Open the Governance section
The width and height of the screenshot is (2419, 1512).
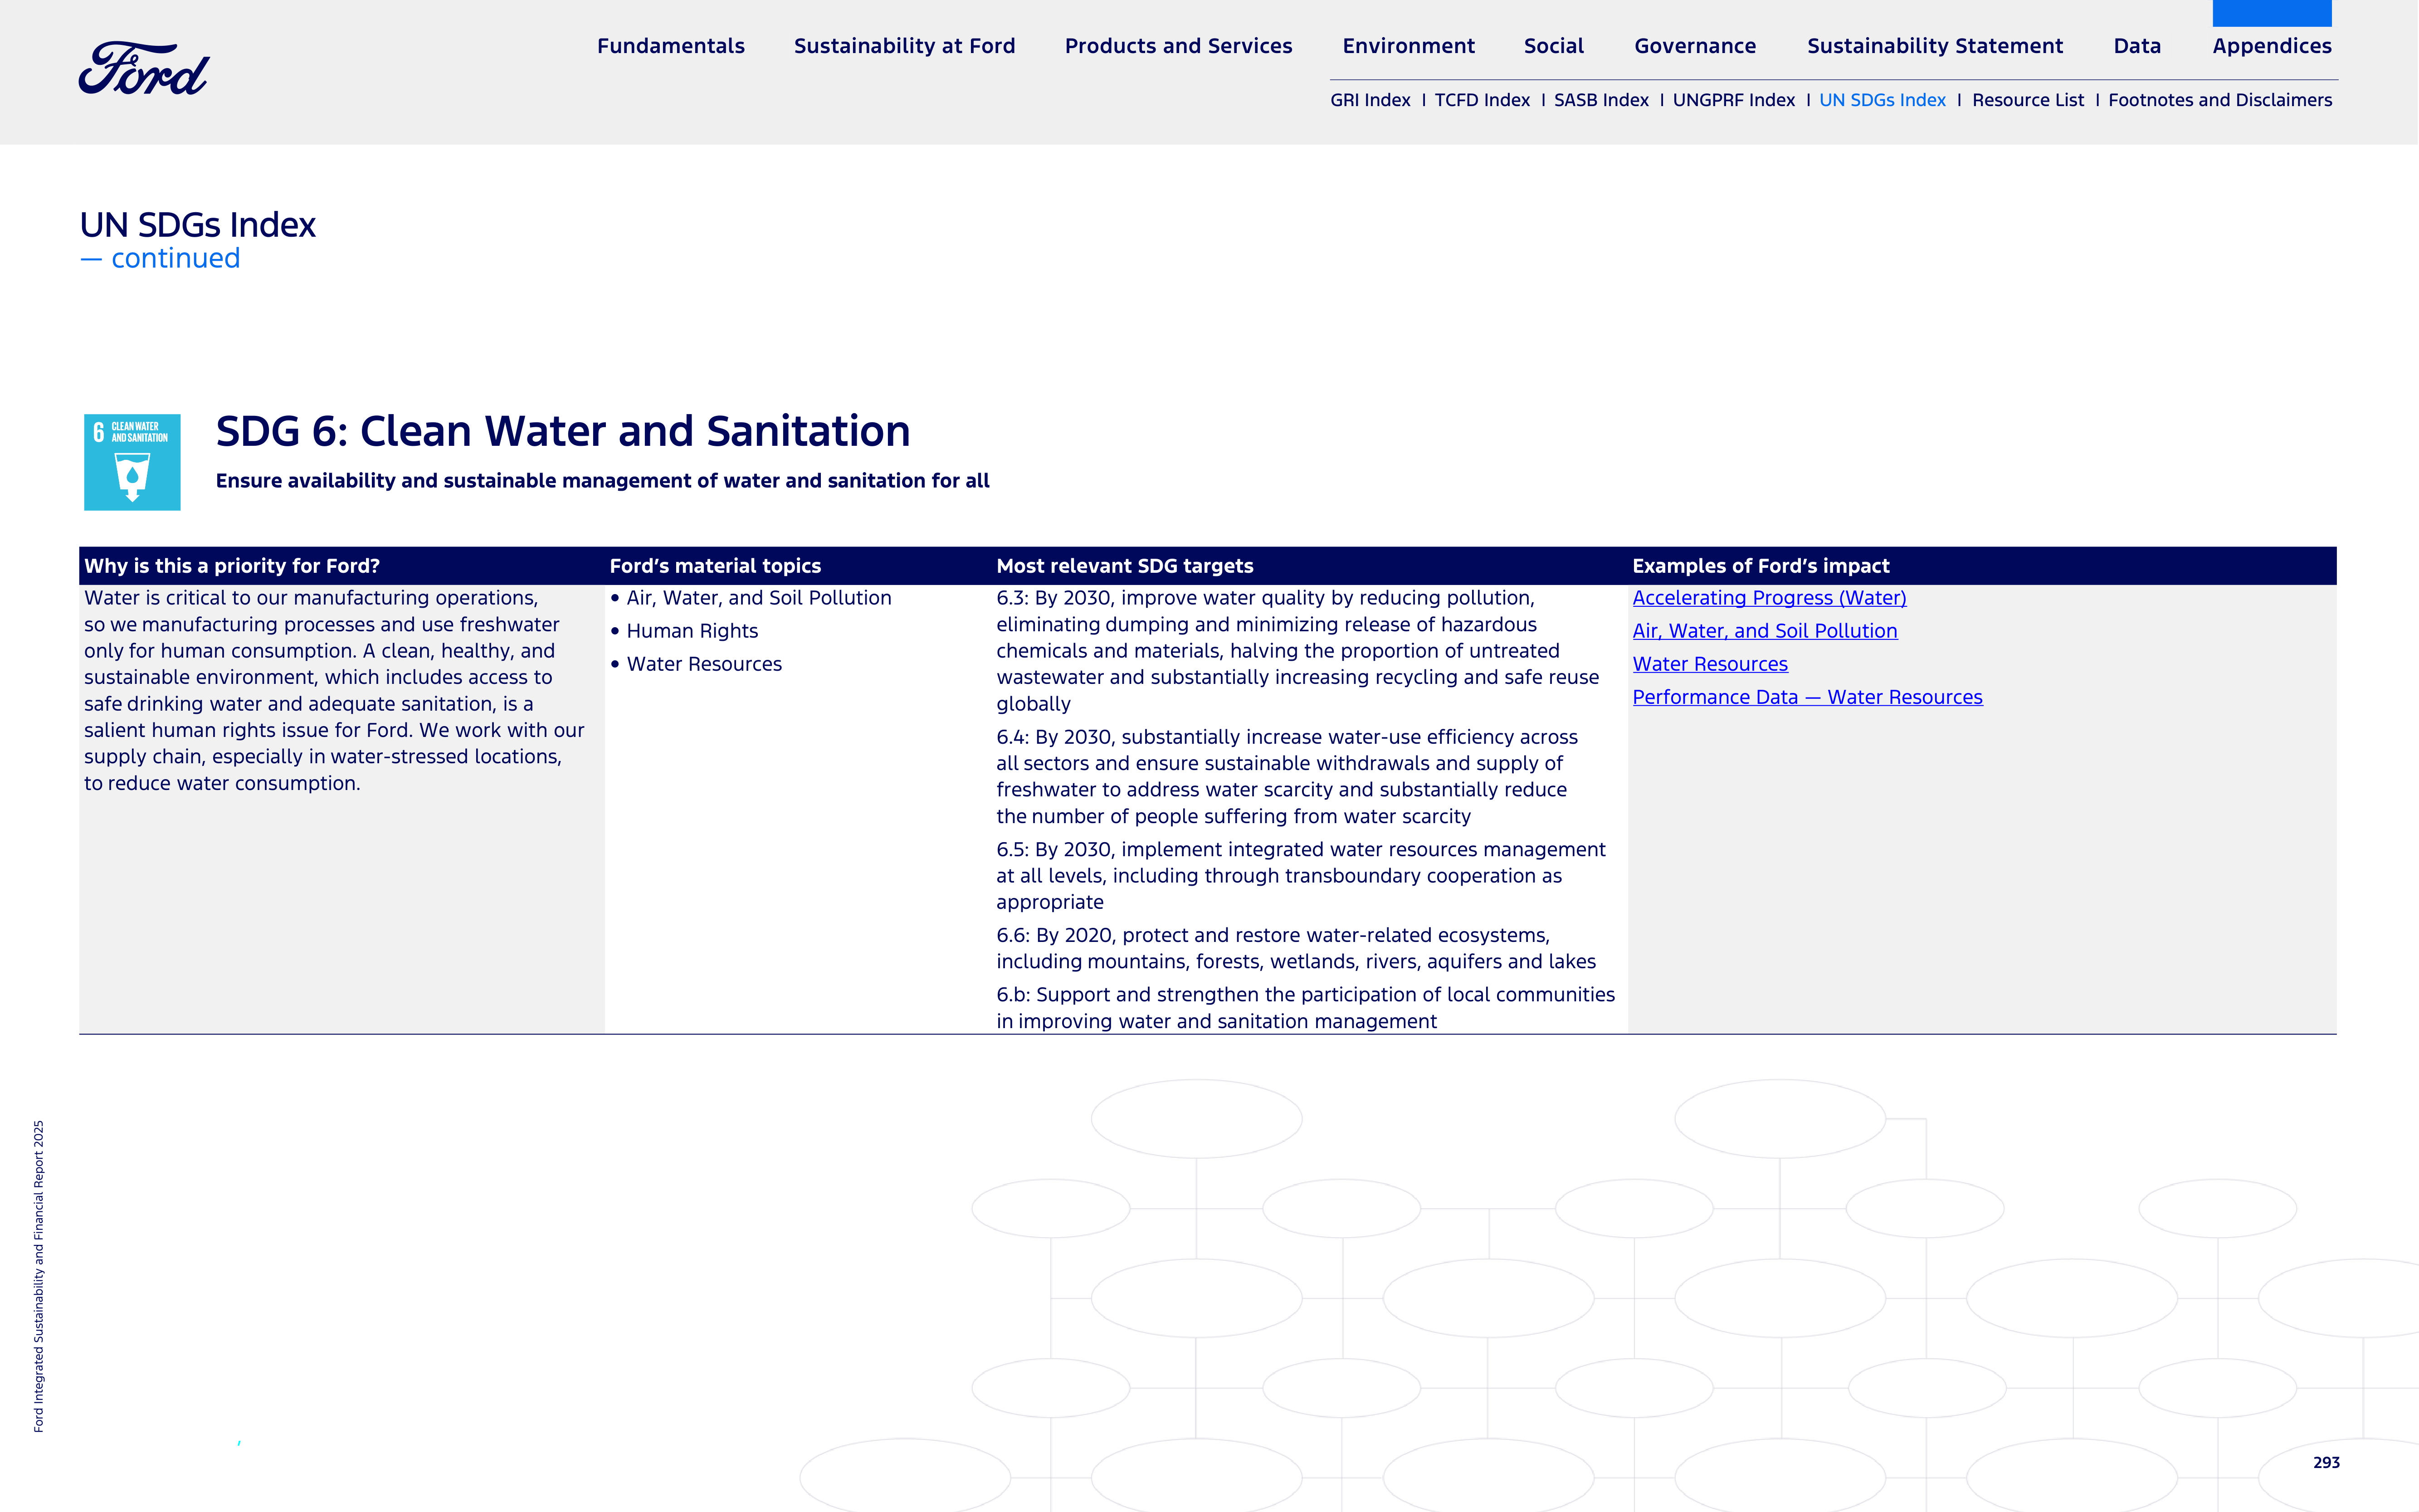1695,46
